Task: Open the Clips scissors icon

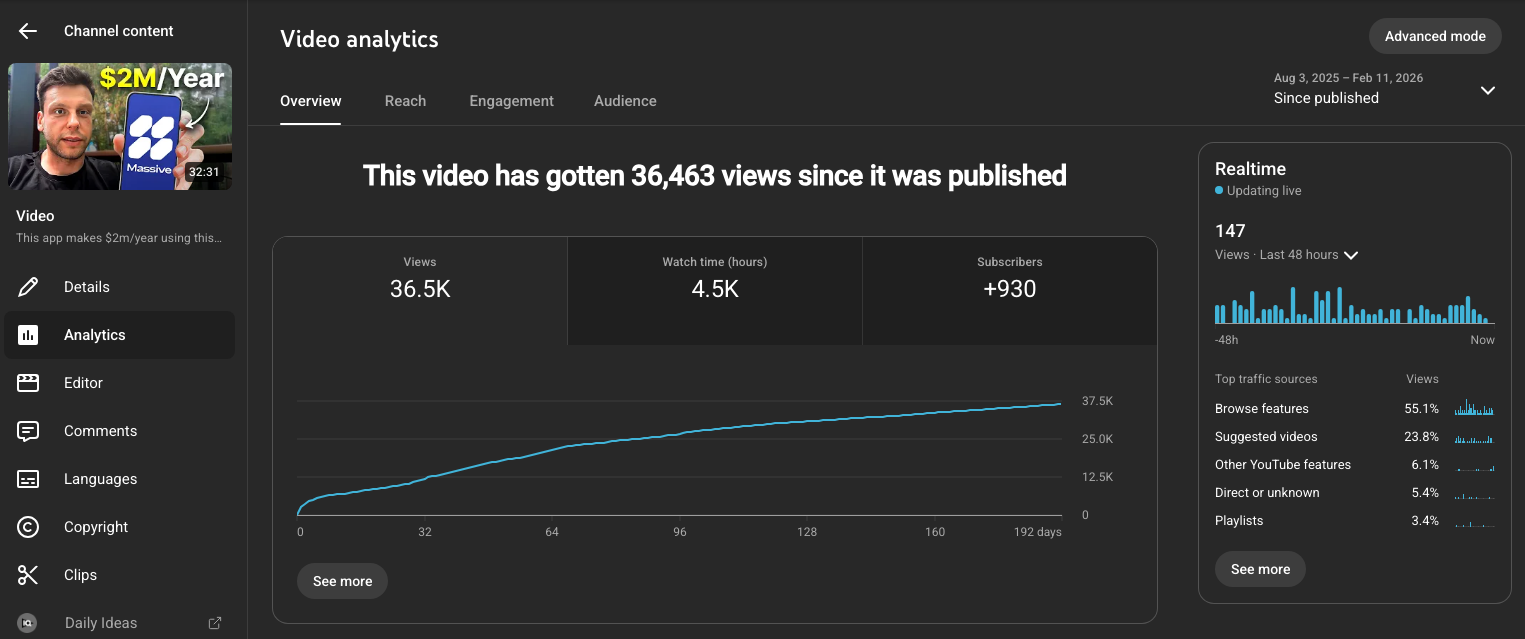Action: (30, 575)
